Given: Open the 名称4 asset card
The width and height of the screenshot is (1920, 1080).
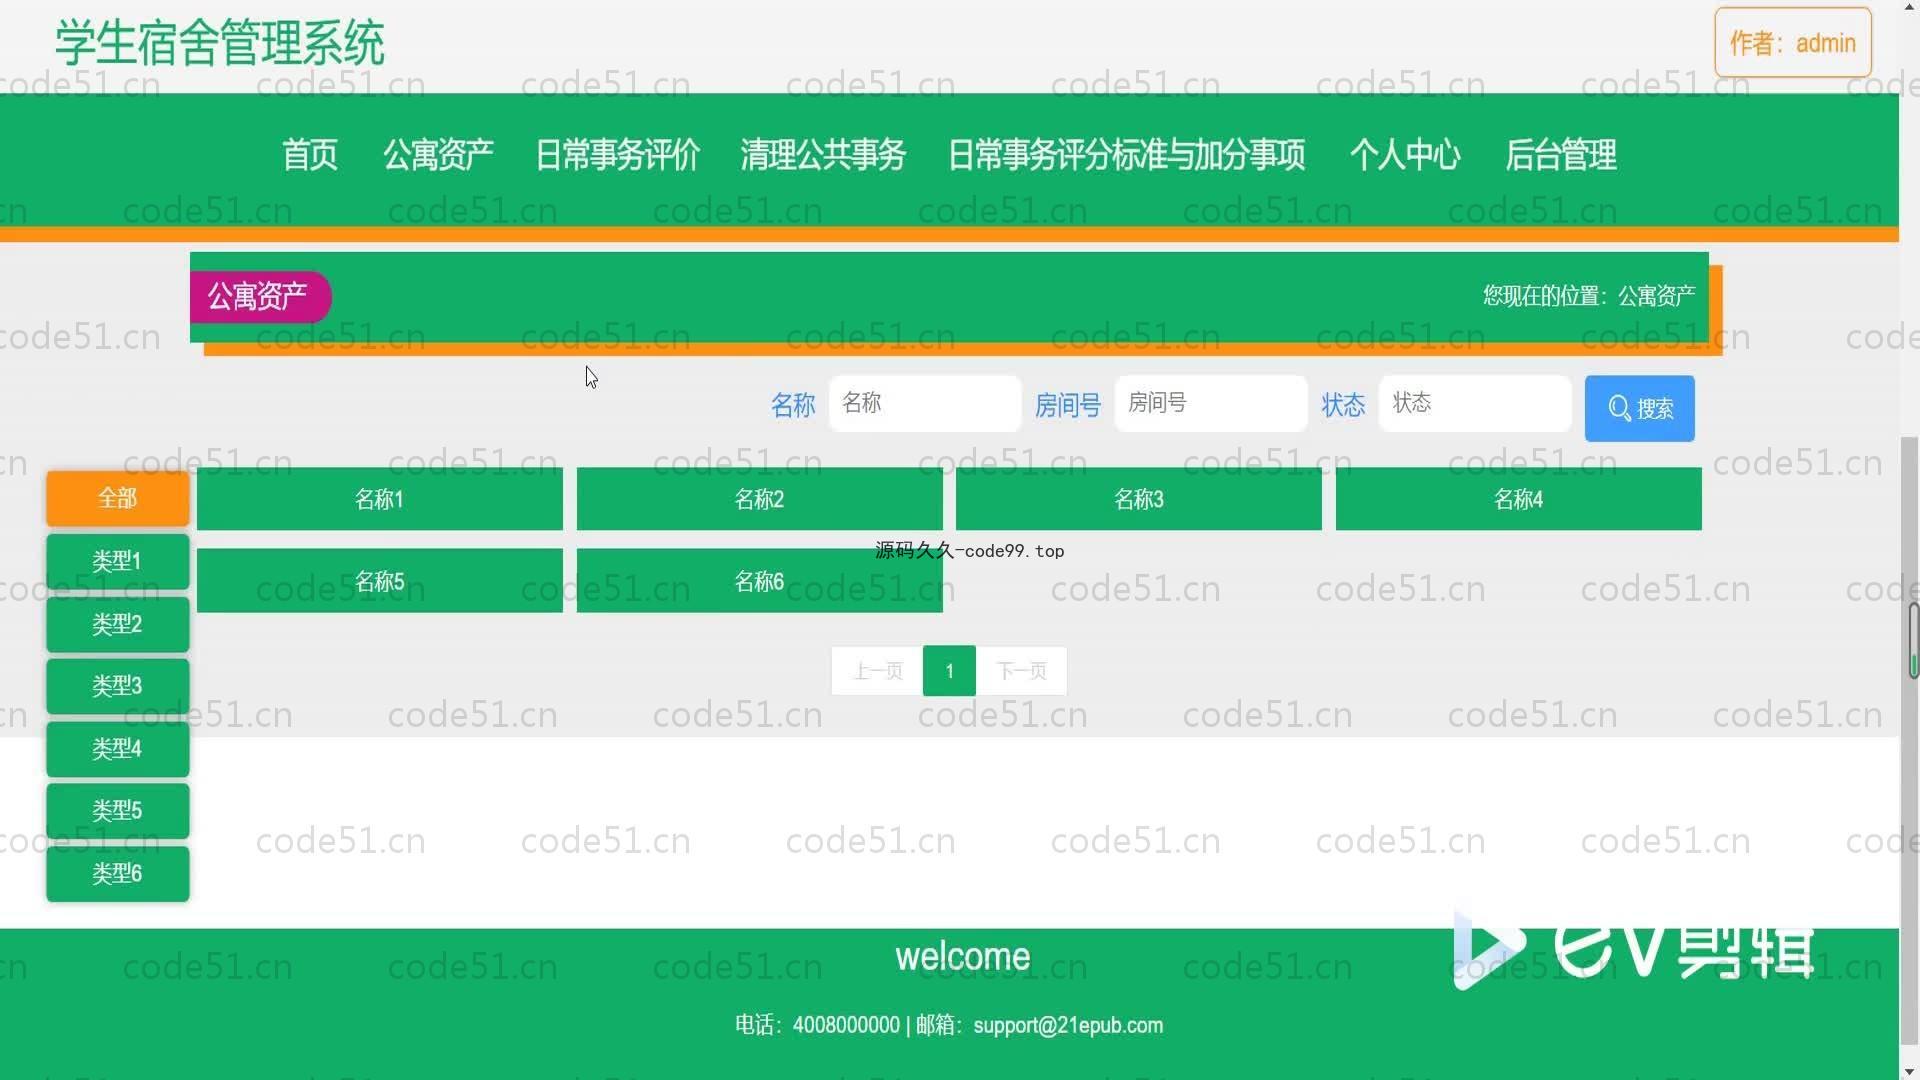Looking at the screenshot, I should [x=1518, y=499].
